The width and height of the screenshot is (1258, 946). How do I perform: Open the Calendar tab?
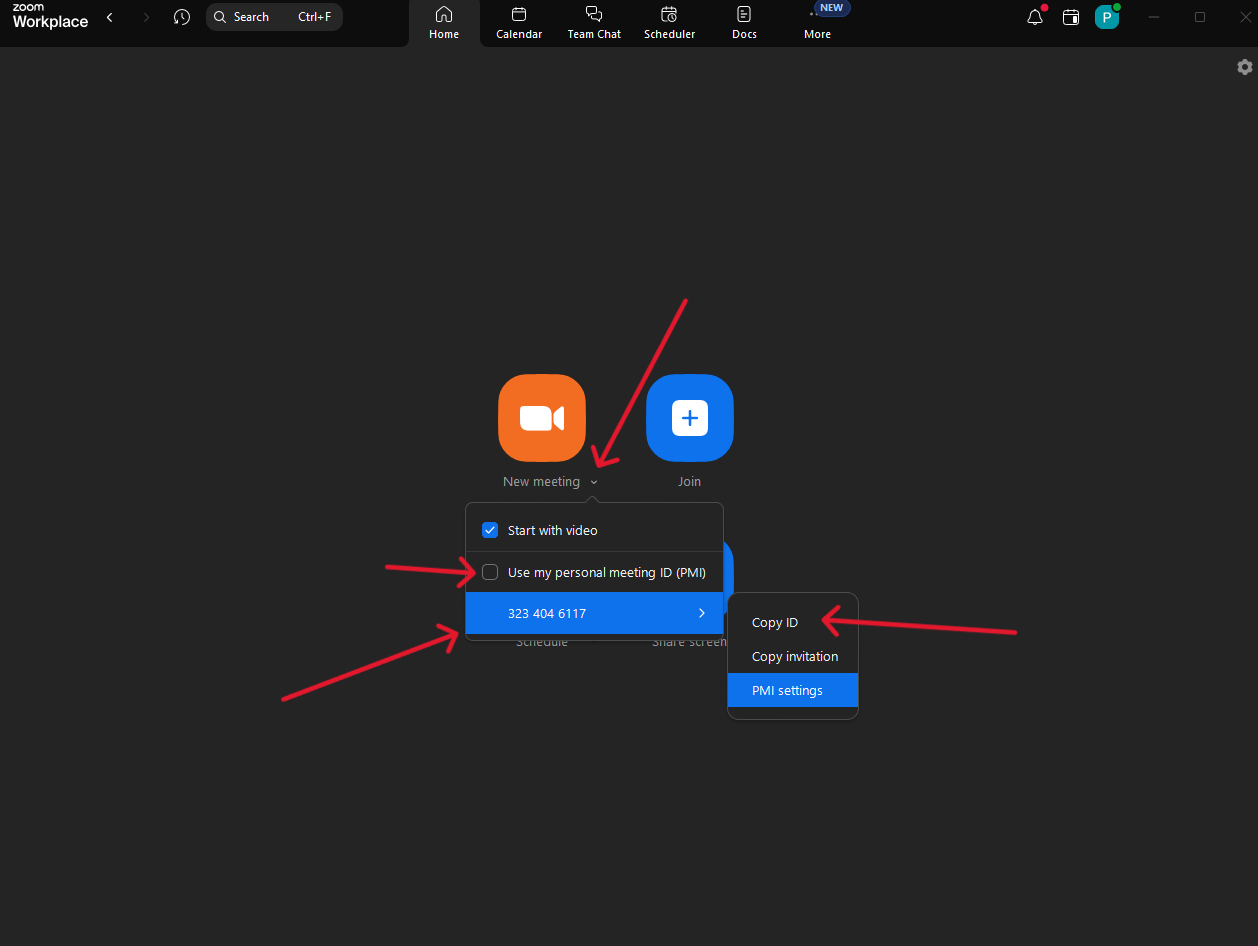point(519,23)
